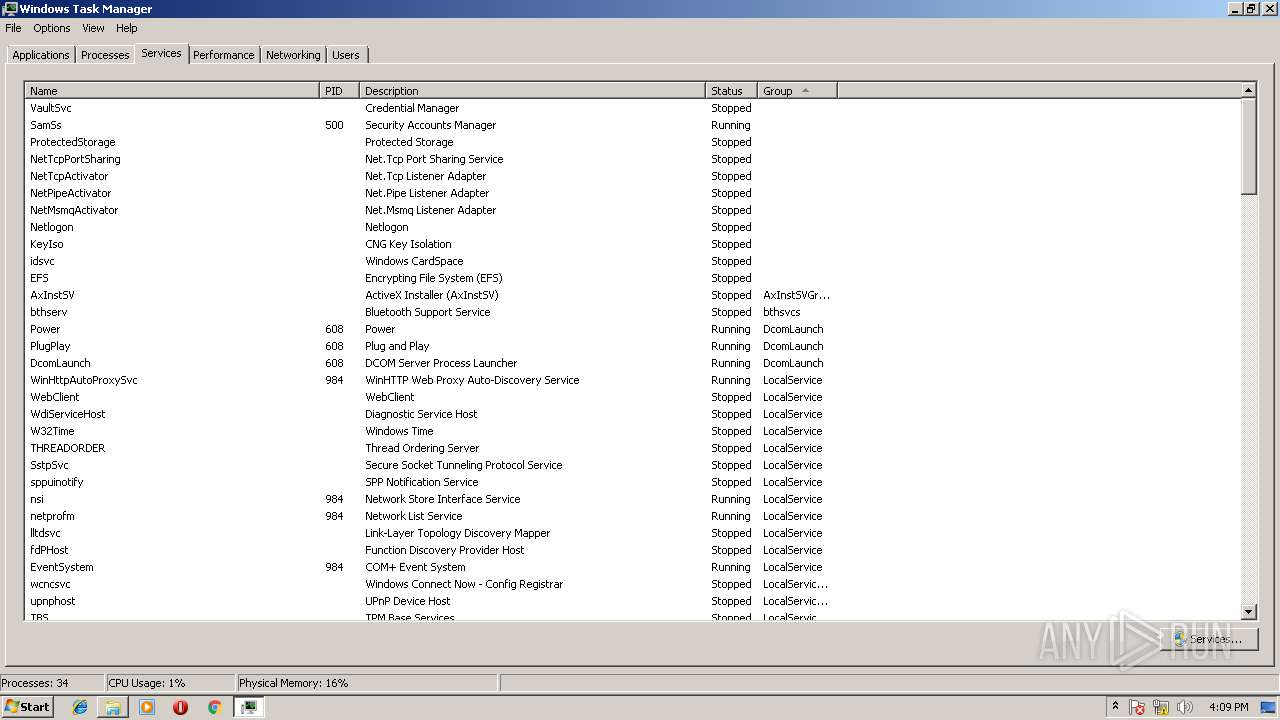
Task: Open network status tray icon
Action: pos(1161,707)
